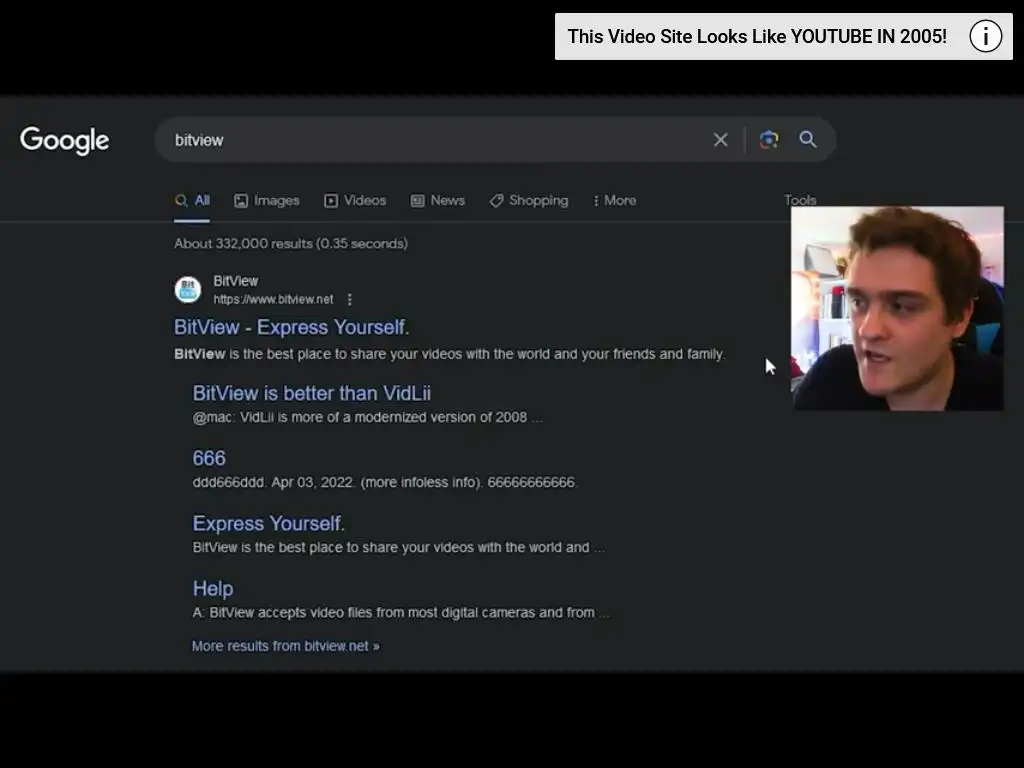The width and height of the screenshot is (1024, 768).
Task: Open the '666' sub-result link
Action: tap(209, 458)
